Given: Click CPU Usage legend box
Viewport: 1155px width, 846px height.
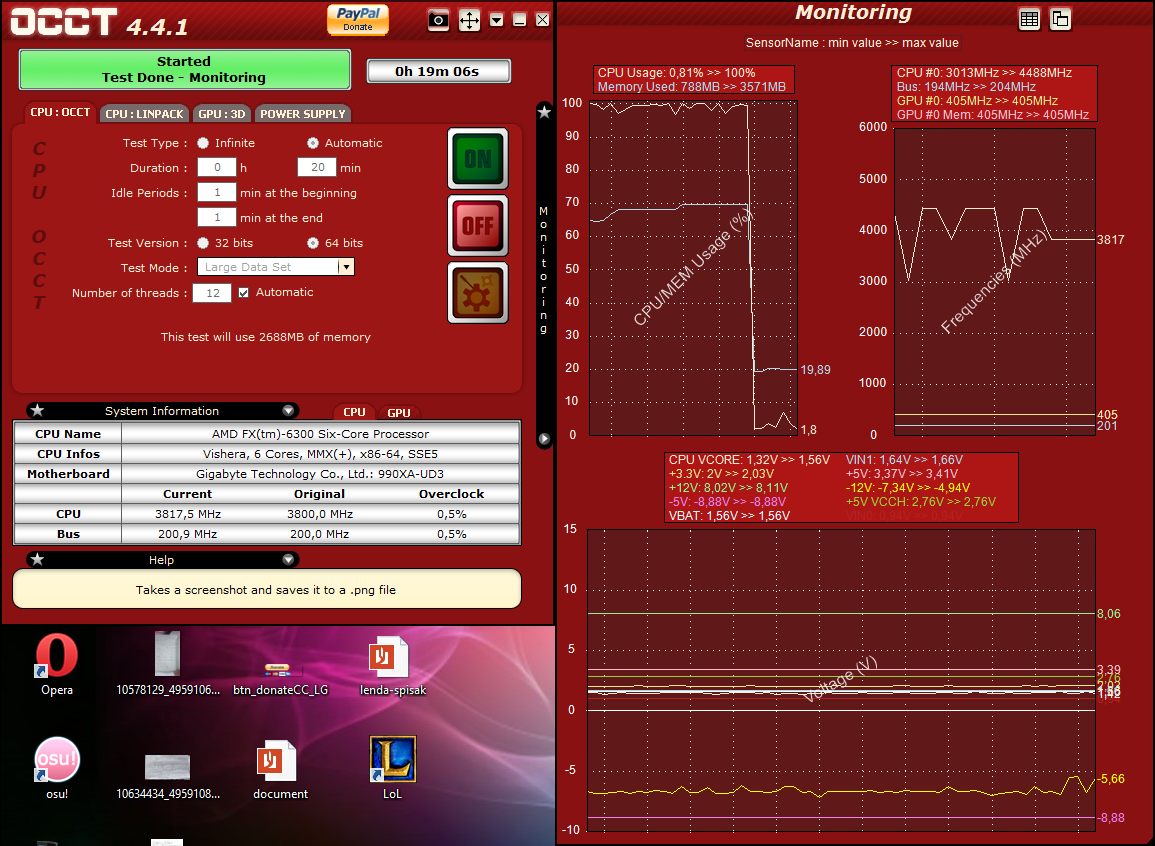Looking at the screenshot, I should click(x=694, y=80).
